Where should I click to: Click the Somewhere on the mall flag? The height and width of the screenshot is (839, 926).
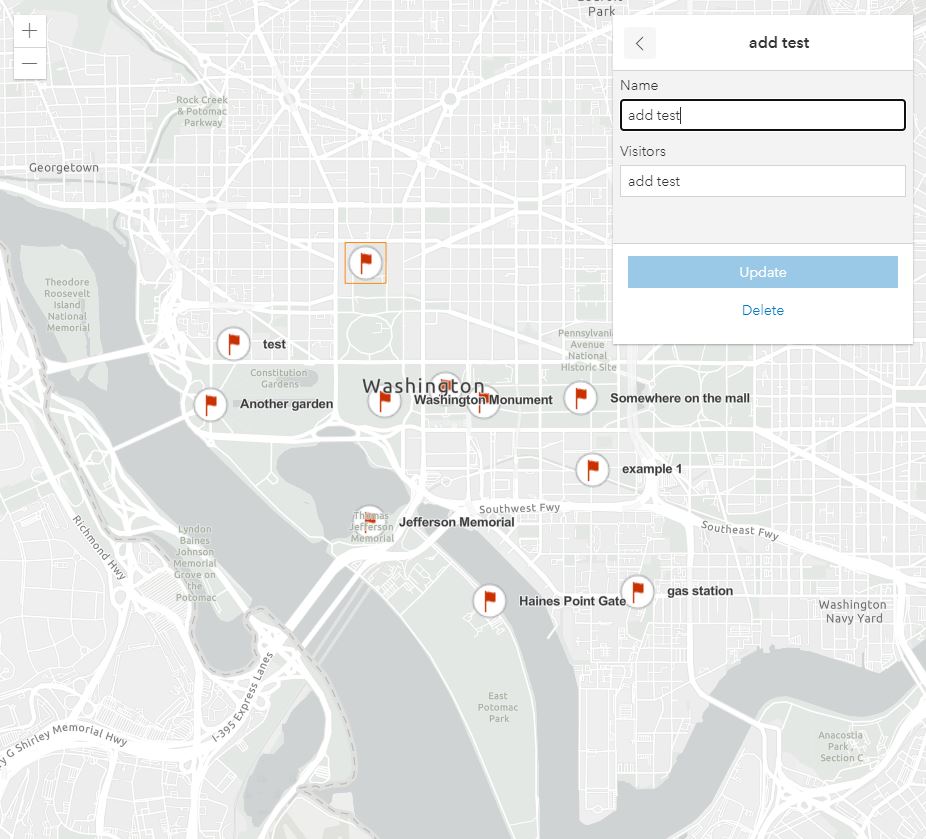(x=580, y=398)
